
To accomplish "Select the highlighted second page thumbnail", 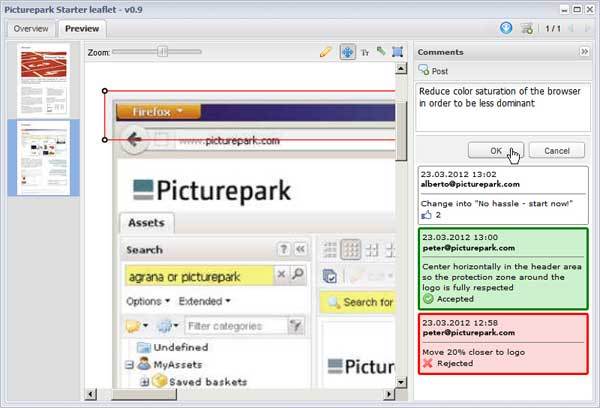I will tap(44, 158).
